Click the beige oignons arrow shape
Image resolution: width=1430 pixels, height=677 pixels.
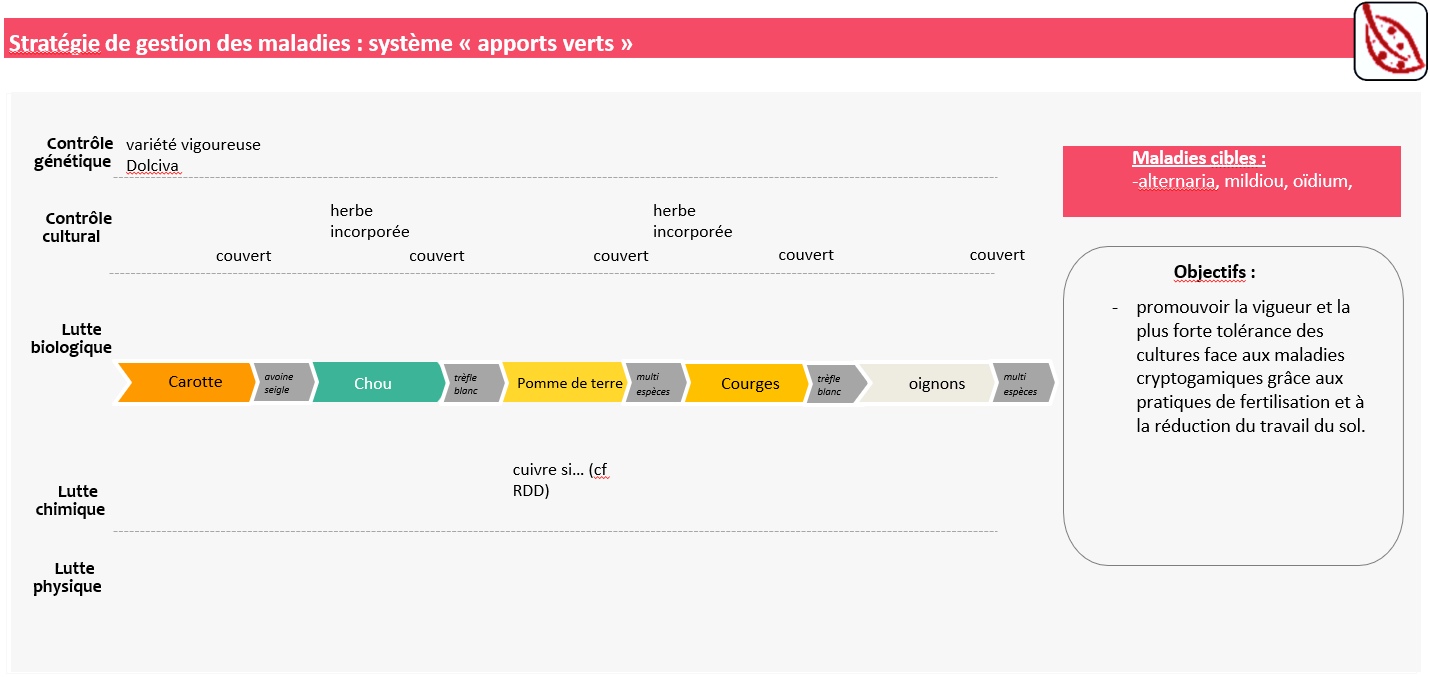930,383
